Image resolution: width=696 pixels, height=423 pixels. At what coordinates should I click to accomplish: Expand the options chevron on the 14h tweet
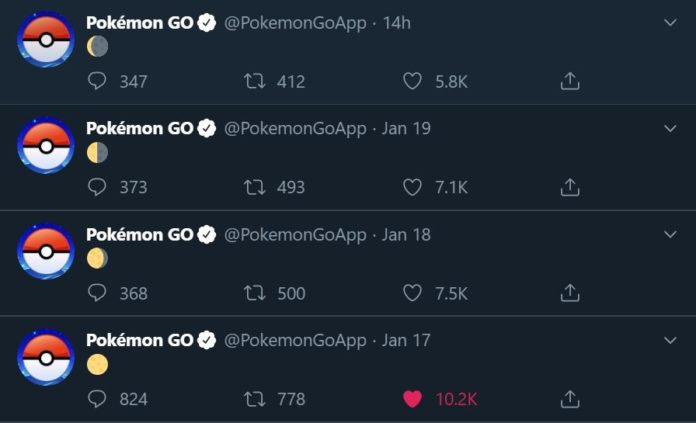[670, 22]
